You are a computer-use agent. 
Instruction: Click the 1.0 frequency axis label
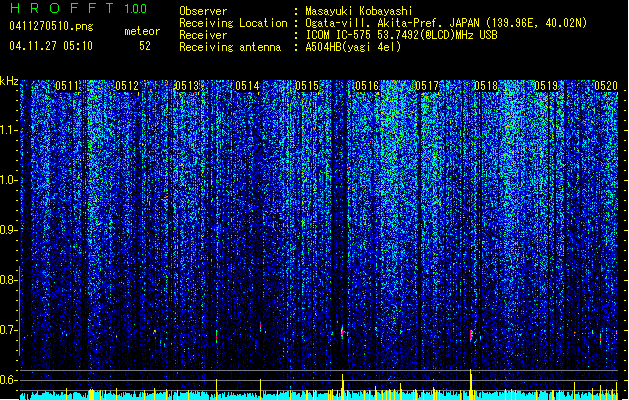[x=7, y=181]
